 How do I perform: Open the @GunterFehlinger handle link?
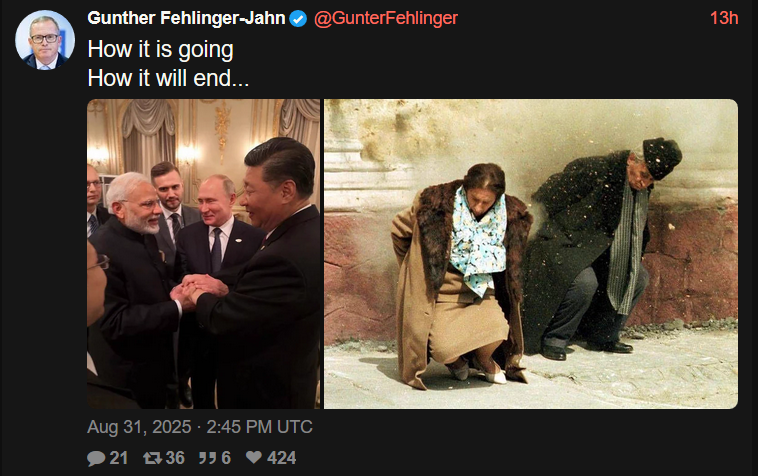pyautogui.click(x=386, y=18)
